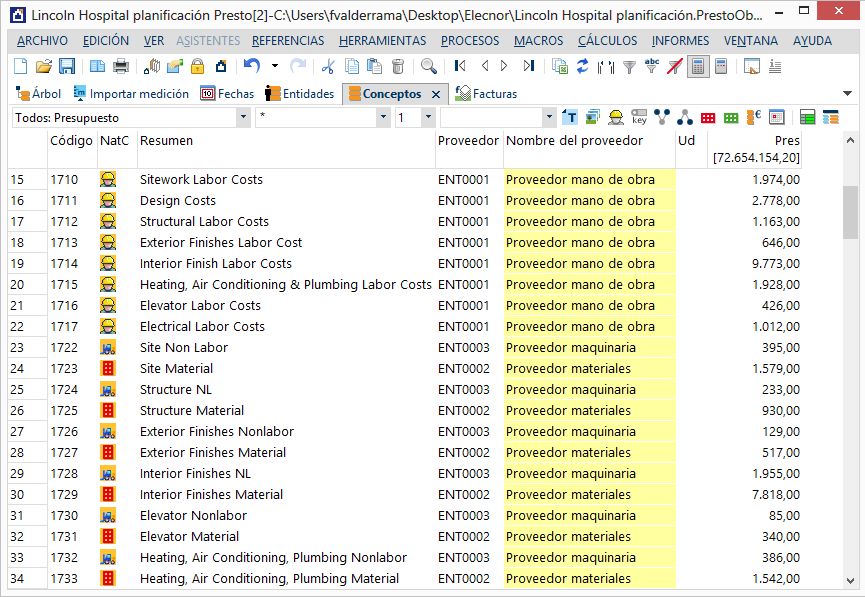Screen dimensions: 865x597
Task: Click the machinery nature icon for Structure NL
Action: pos(108,390)
